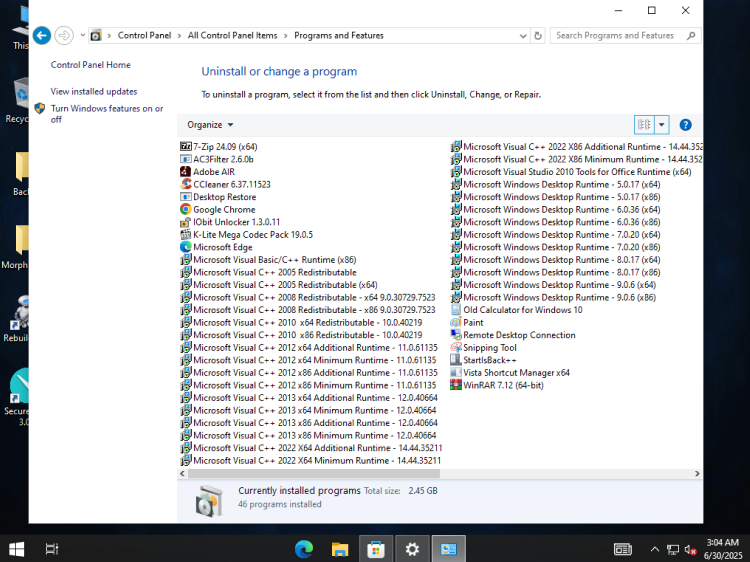Open File Explorer from the taskbar
The height and width of the screenshot is (562, 750).
[340, 549]
